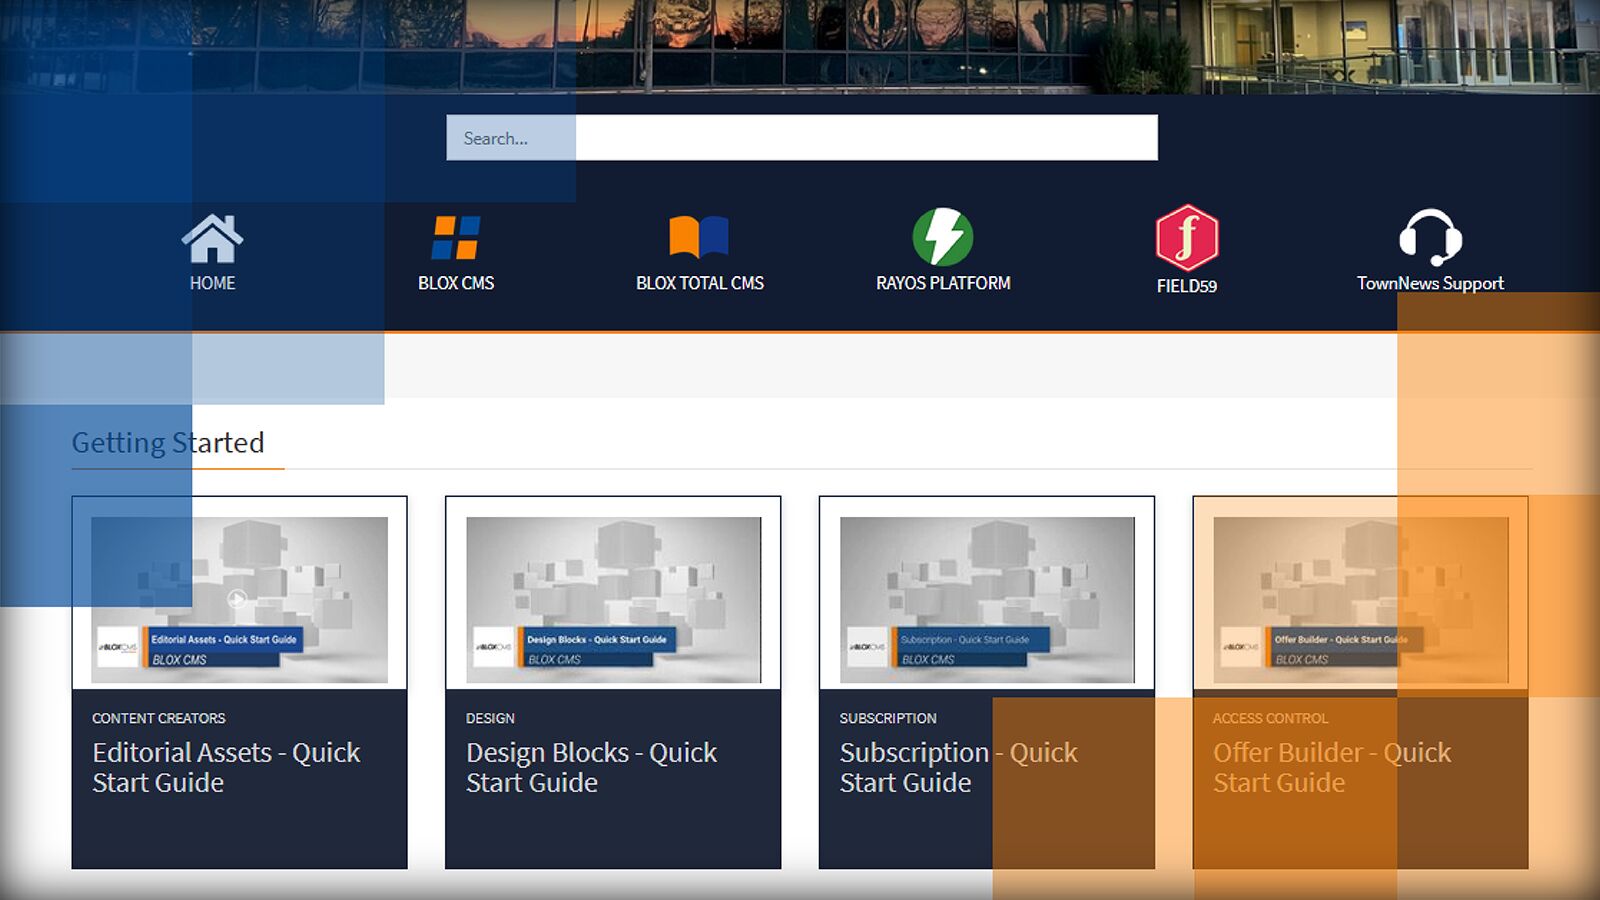
Task: Open Editorial Assets video thumbnail
Action: click(x=239, y=600)
